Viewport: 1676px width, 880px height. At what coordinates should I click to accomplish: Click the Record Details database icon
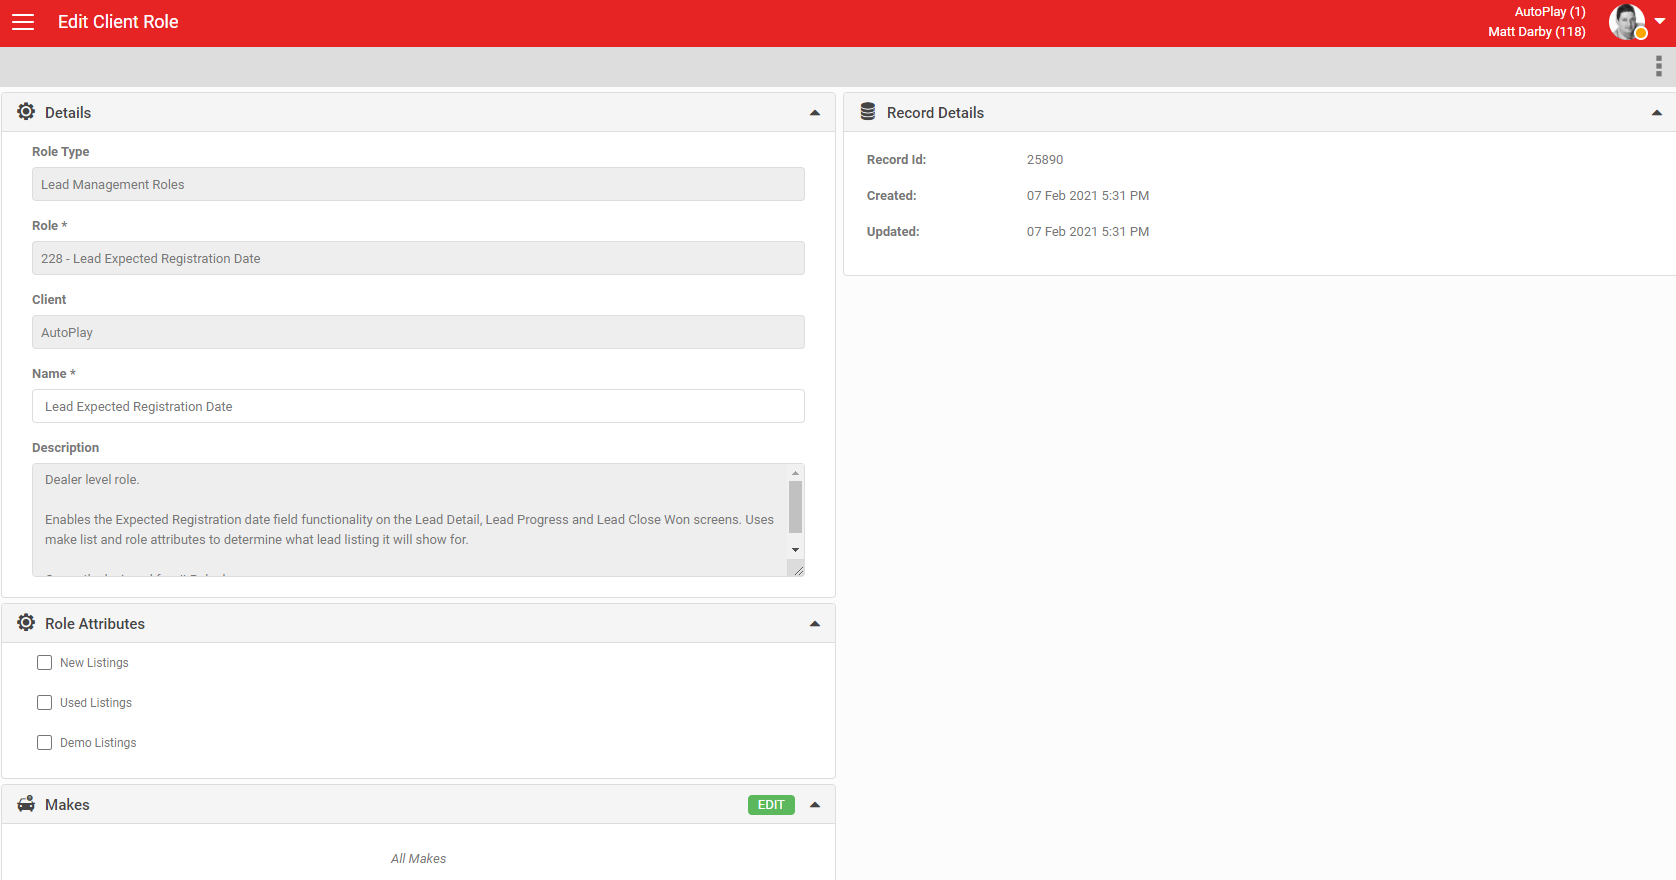coord(868,111)
